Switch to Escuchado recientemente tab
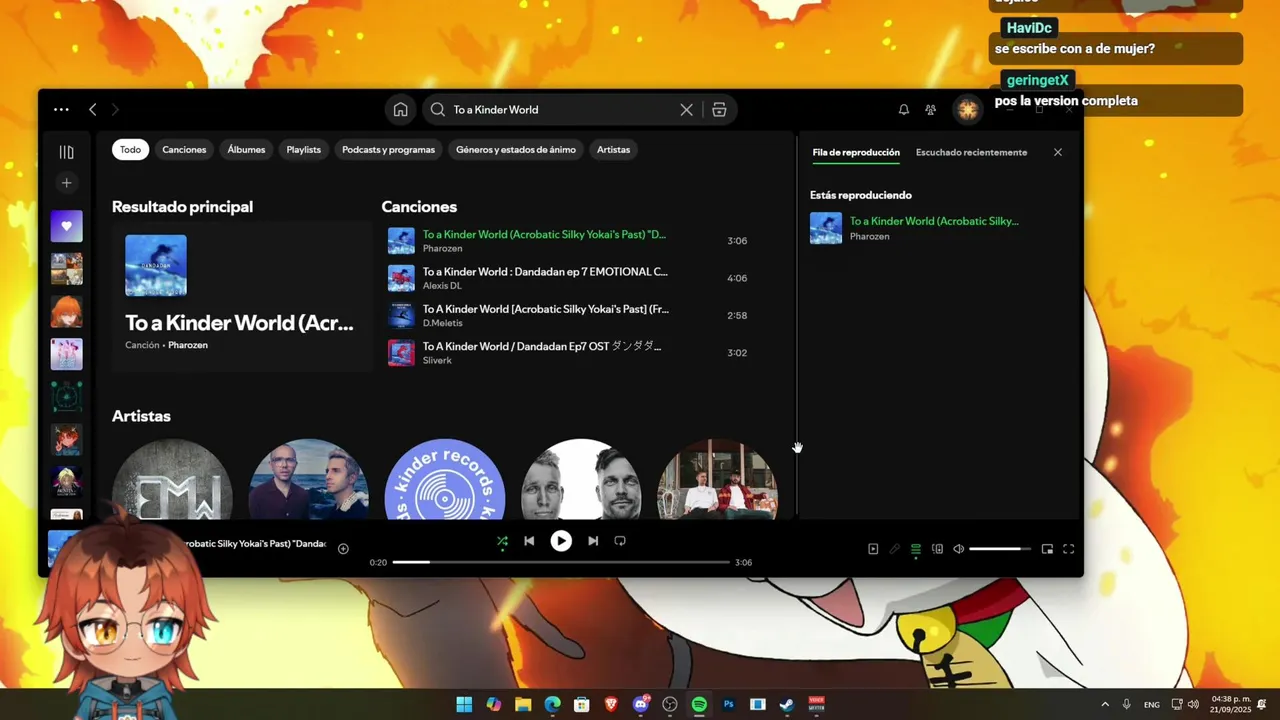 click(971, 153)
